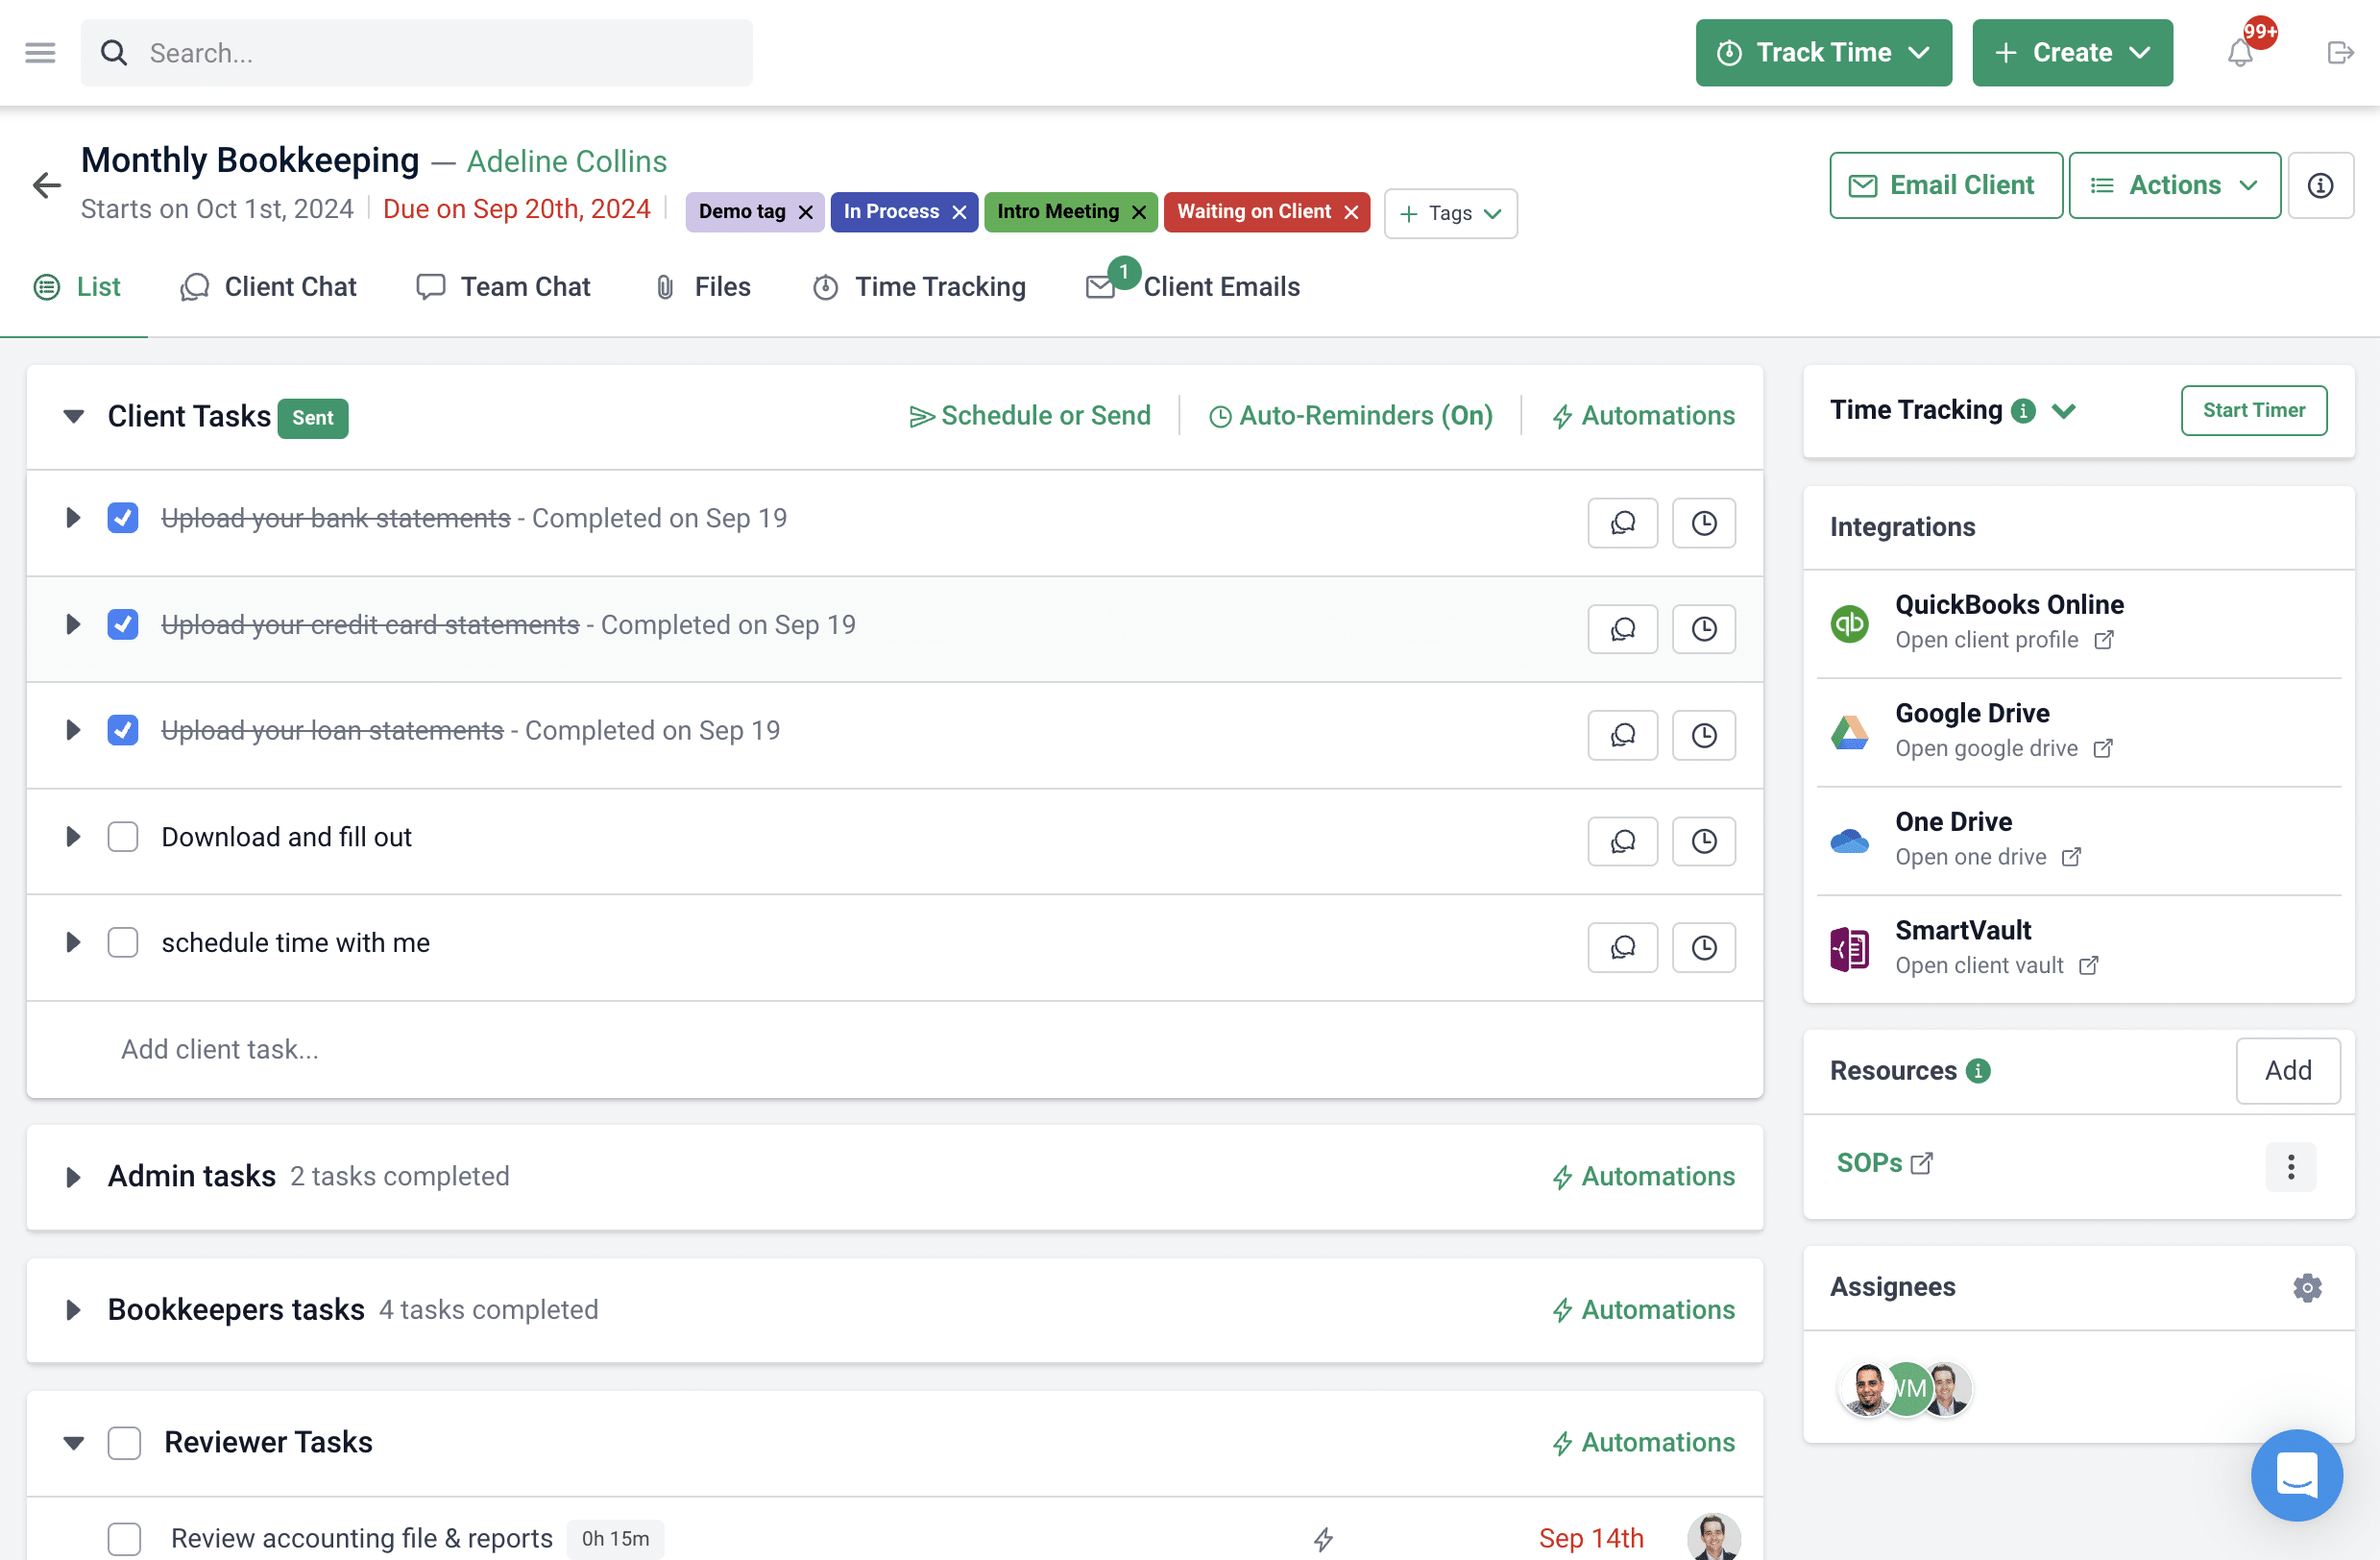Remove the Intro Meeting tag
The width and height of the screenshot is (2380, 1560).
pos(1138,212)
